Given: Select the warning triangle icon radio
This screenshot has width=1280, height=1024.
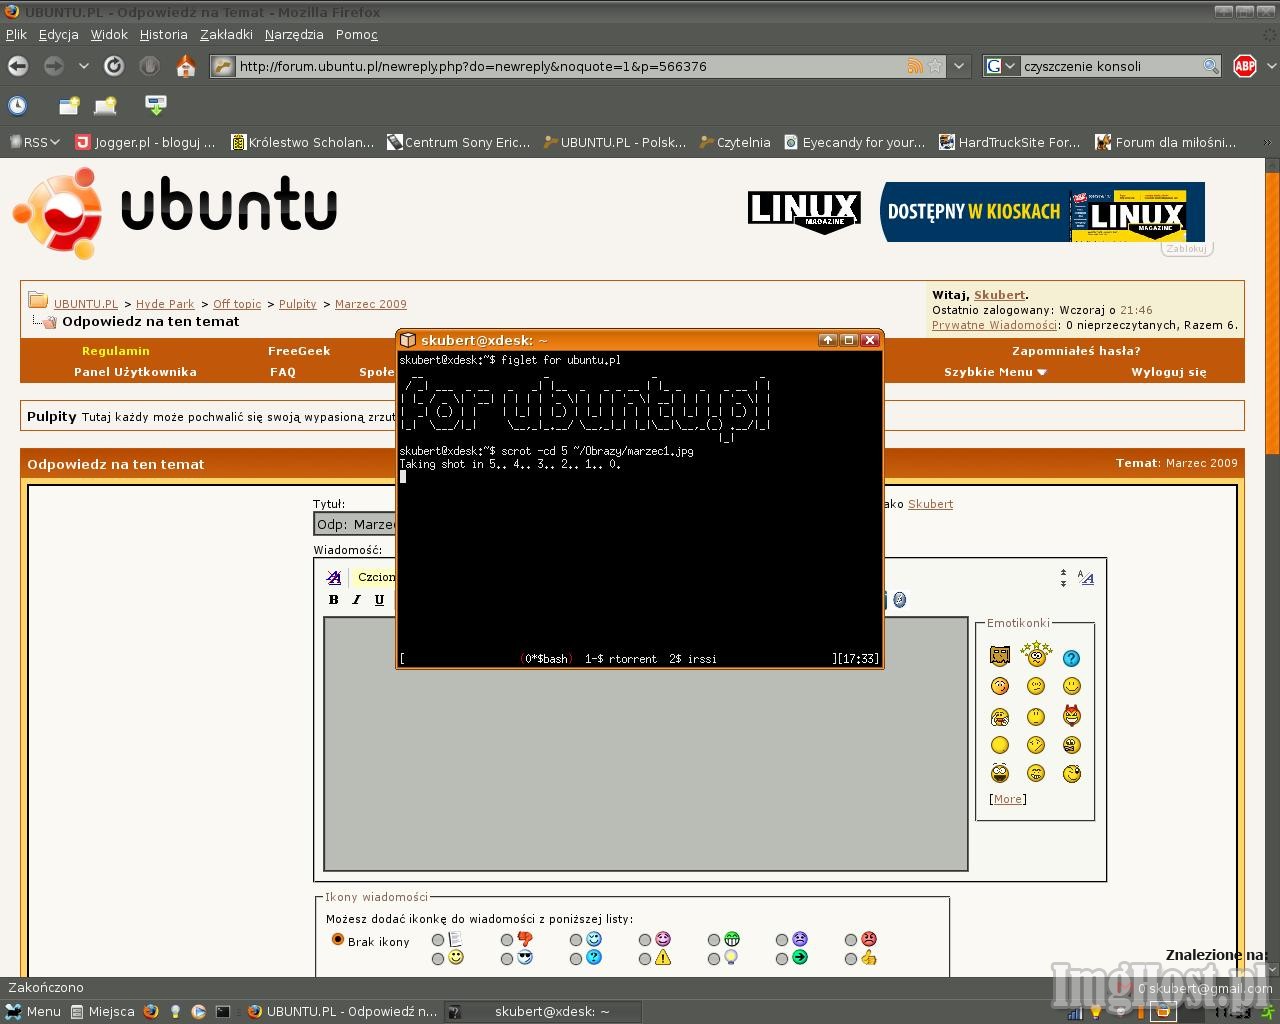Looking at the screenshot, I should [645, 958].
